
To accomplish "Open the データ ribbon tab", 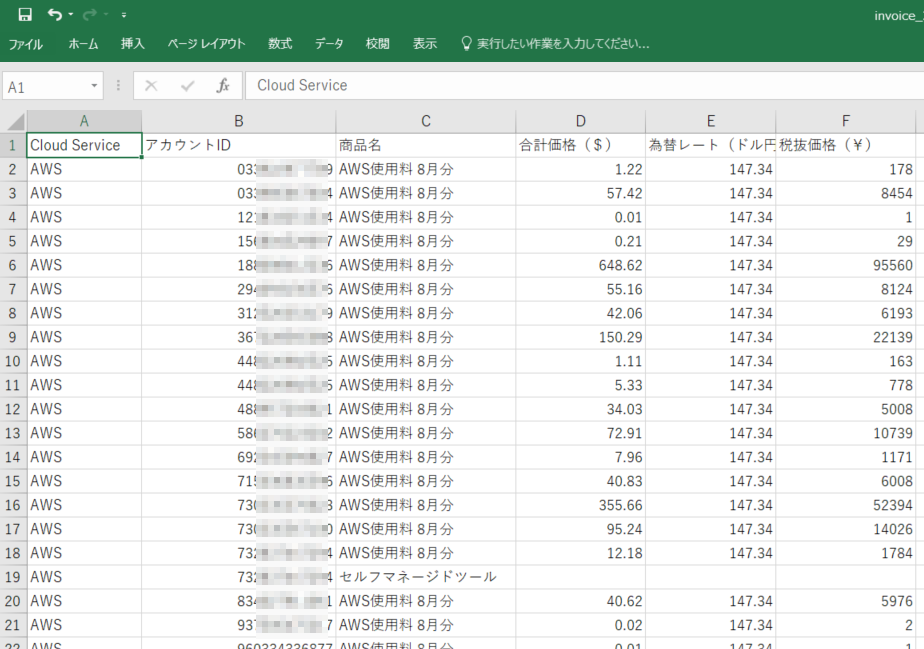I will 329,44.
